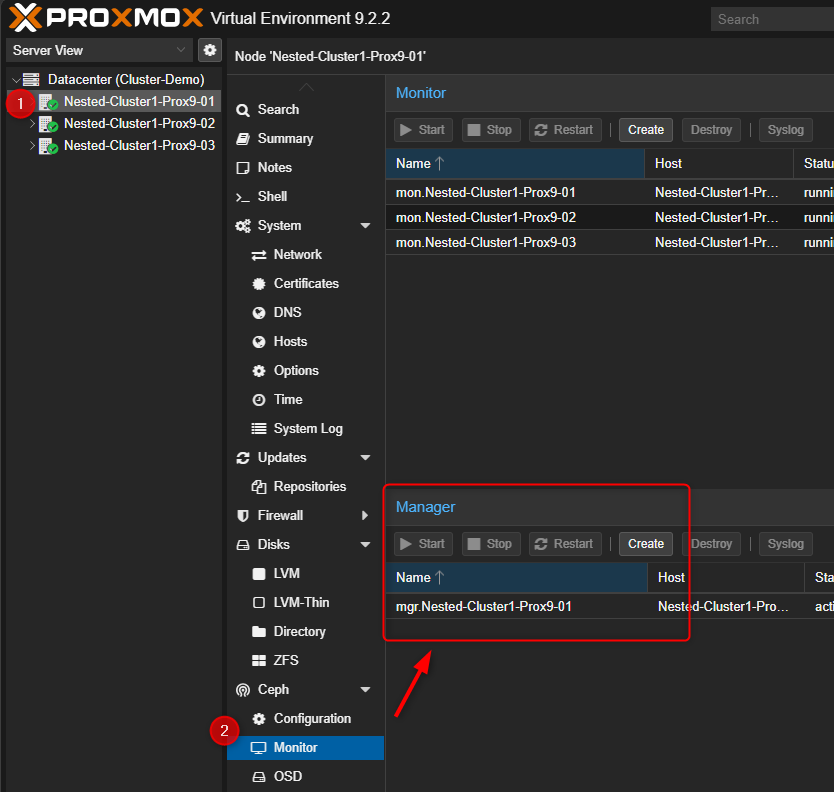The image size is (834, 792).
Task: Click Stop in the Monitor toolbar
Action: coord(491,130)
